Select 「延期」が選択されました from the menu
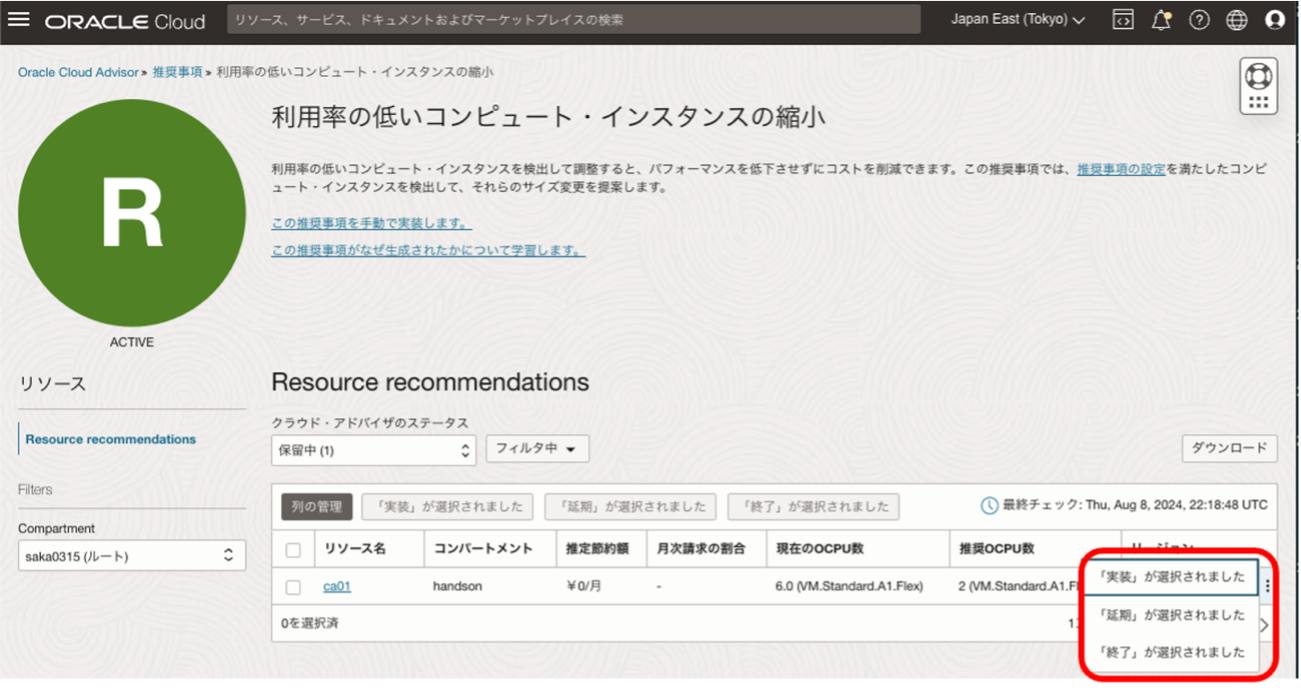The height and width of the screenshot is (690, 1301). click(x=1170, y=614)
